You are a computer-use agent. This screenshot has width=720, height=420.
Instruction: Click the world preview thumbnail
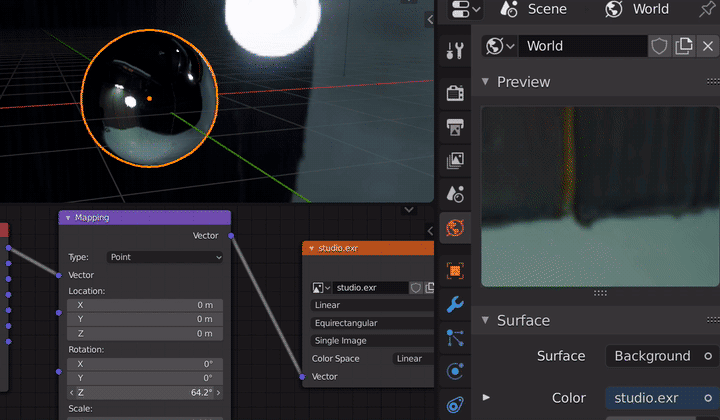600,196
